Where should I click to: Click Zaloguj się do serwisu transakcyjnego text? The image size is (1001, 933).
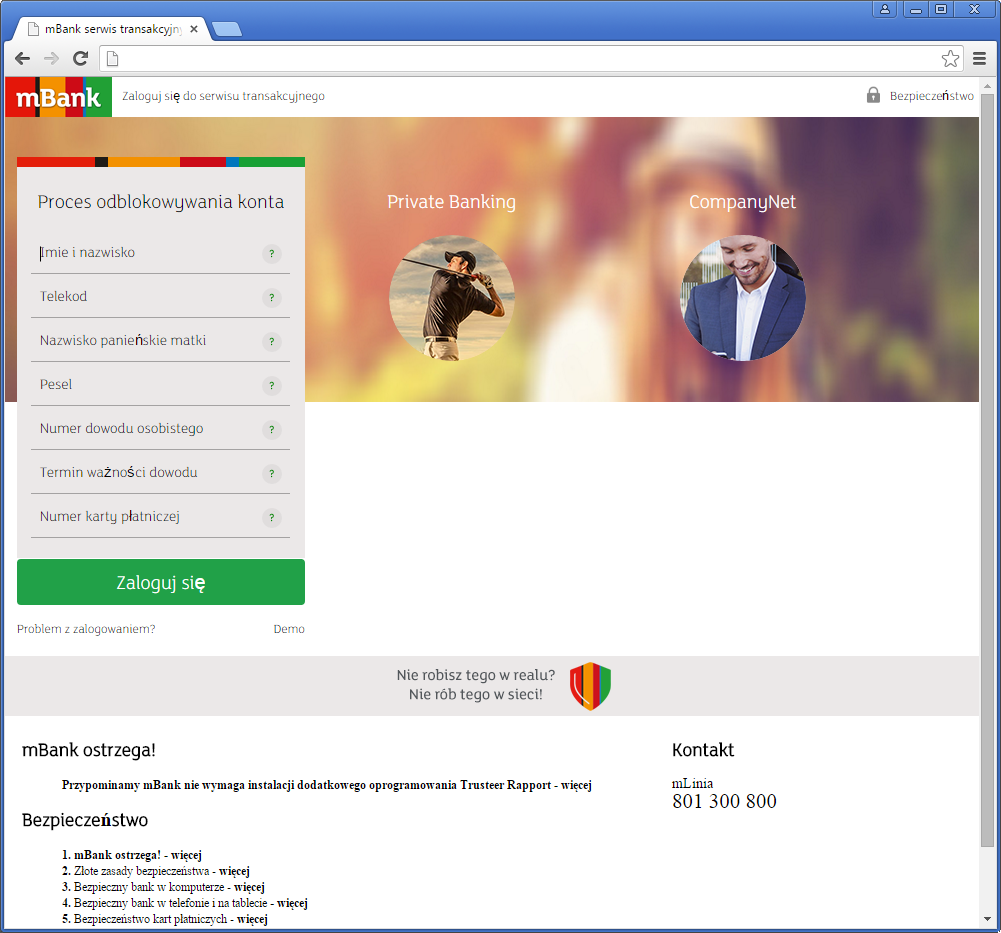click(223, 96)
